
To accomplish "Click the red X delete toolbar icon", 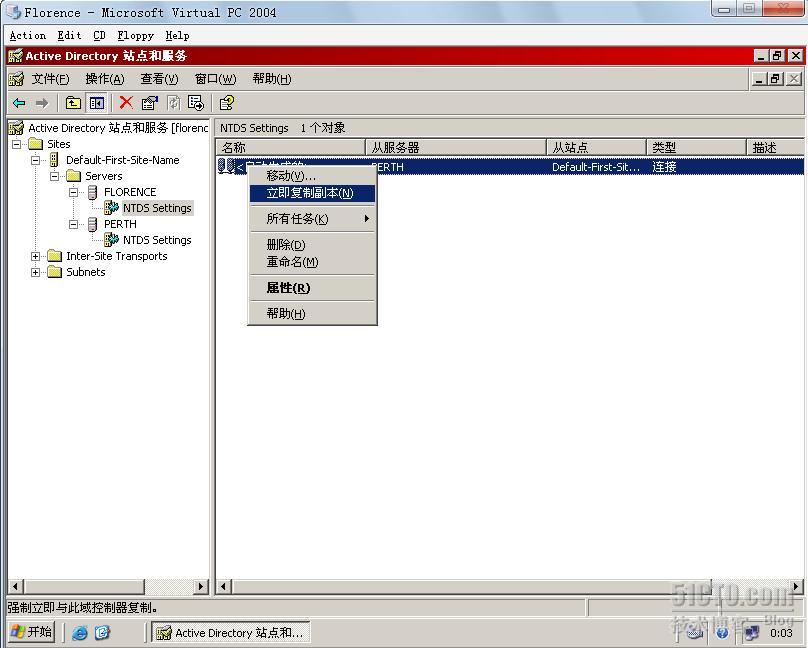I will tap(126, 103).
